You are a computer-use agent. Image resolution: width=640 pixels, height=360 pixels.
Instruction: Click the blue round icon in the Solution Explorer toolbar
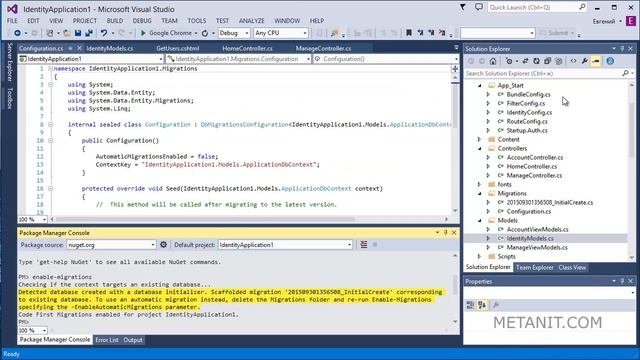coord(610,61)
